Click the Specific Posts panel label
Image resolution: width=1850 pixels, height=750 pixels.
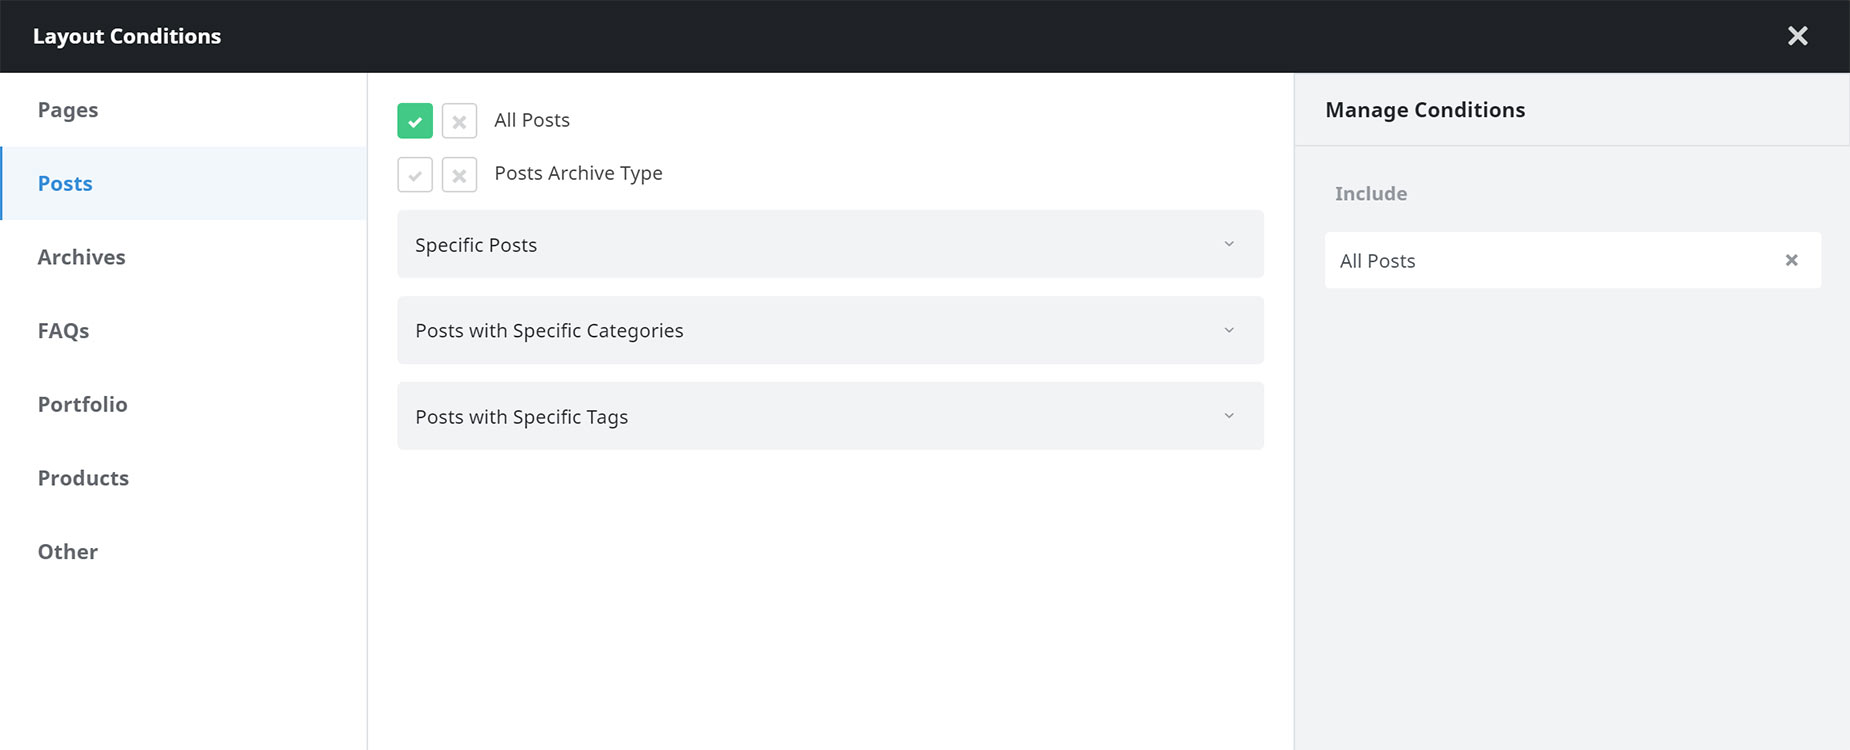pyautogui.click(x=476, y=245)
